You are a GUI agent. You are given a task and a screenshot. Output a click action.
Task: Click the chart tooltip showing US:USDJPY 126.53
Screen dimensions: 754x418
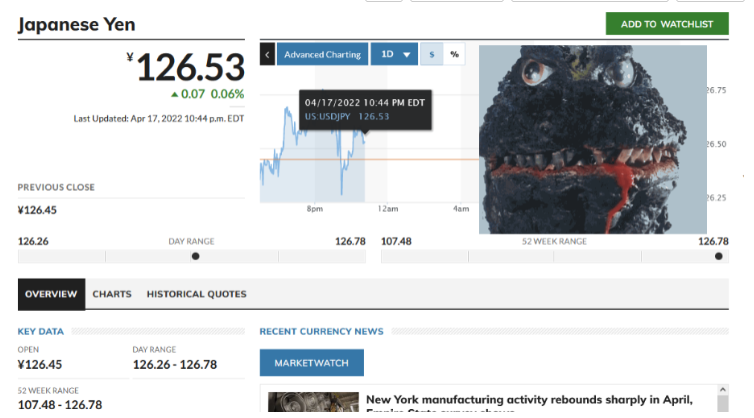[x=365, y=110]
